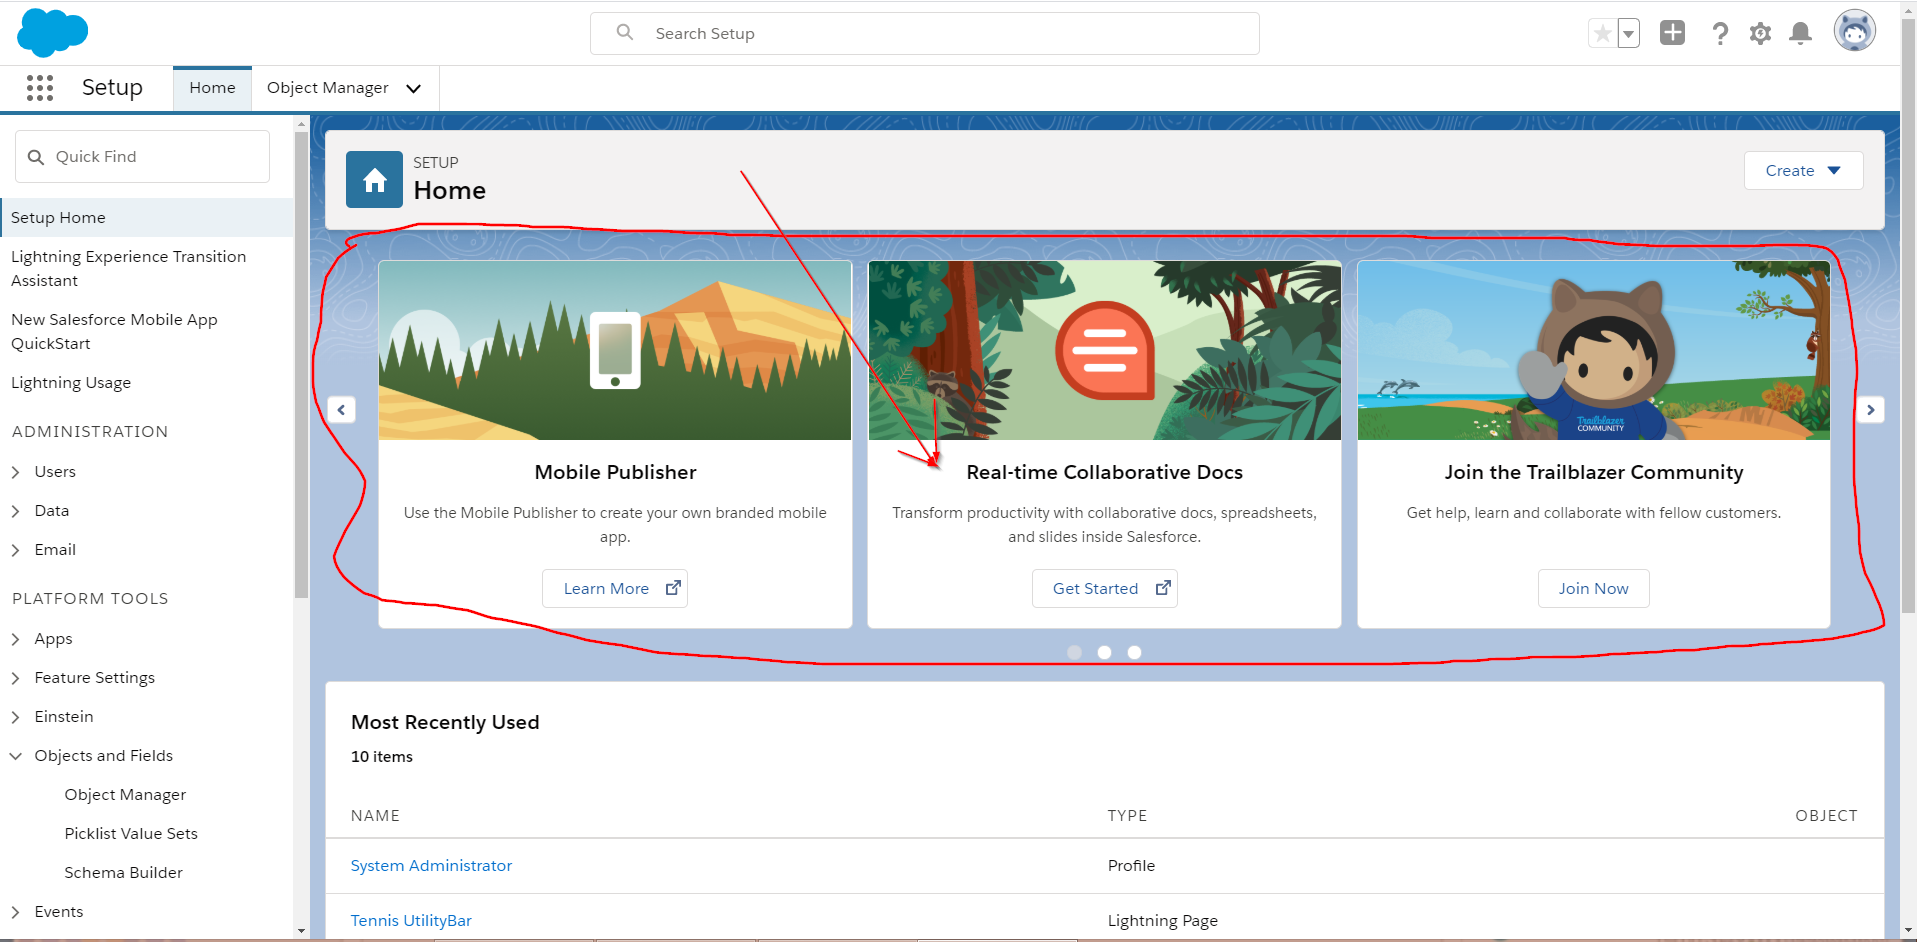1917x942 pixels.
Task: Click Get Started on Collaborative Docs card
Action: tap(1103, 589)
